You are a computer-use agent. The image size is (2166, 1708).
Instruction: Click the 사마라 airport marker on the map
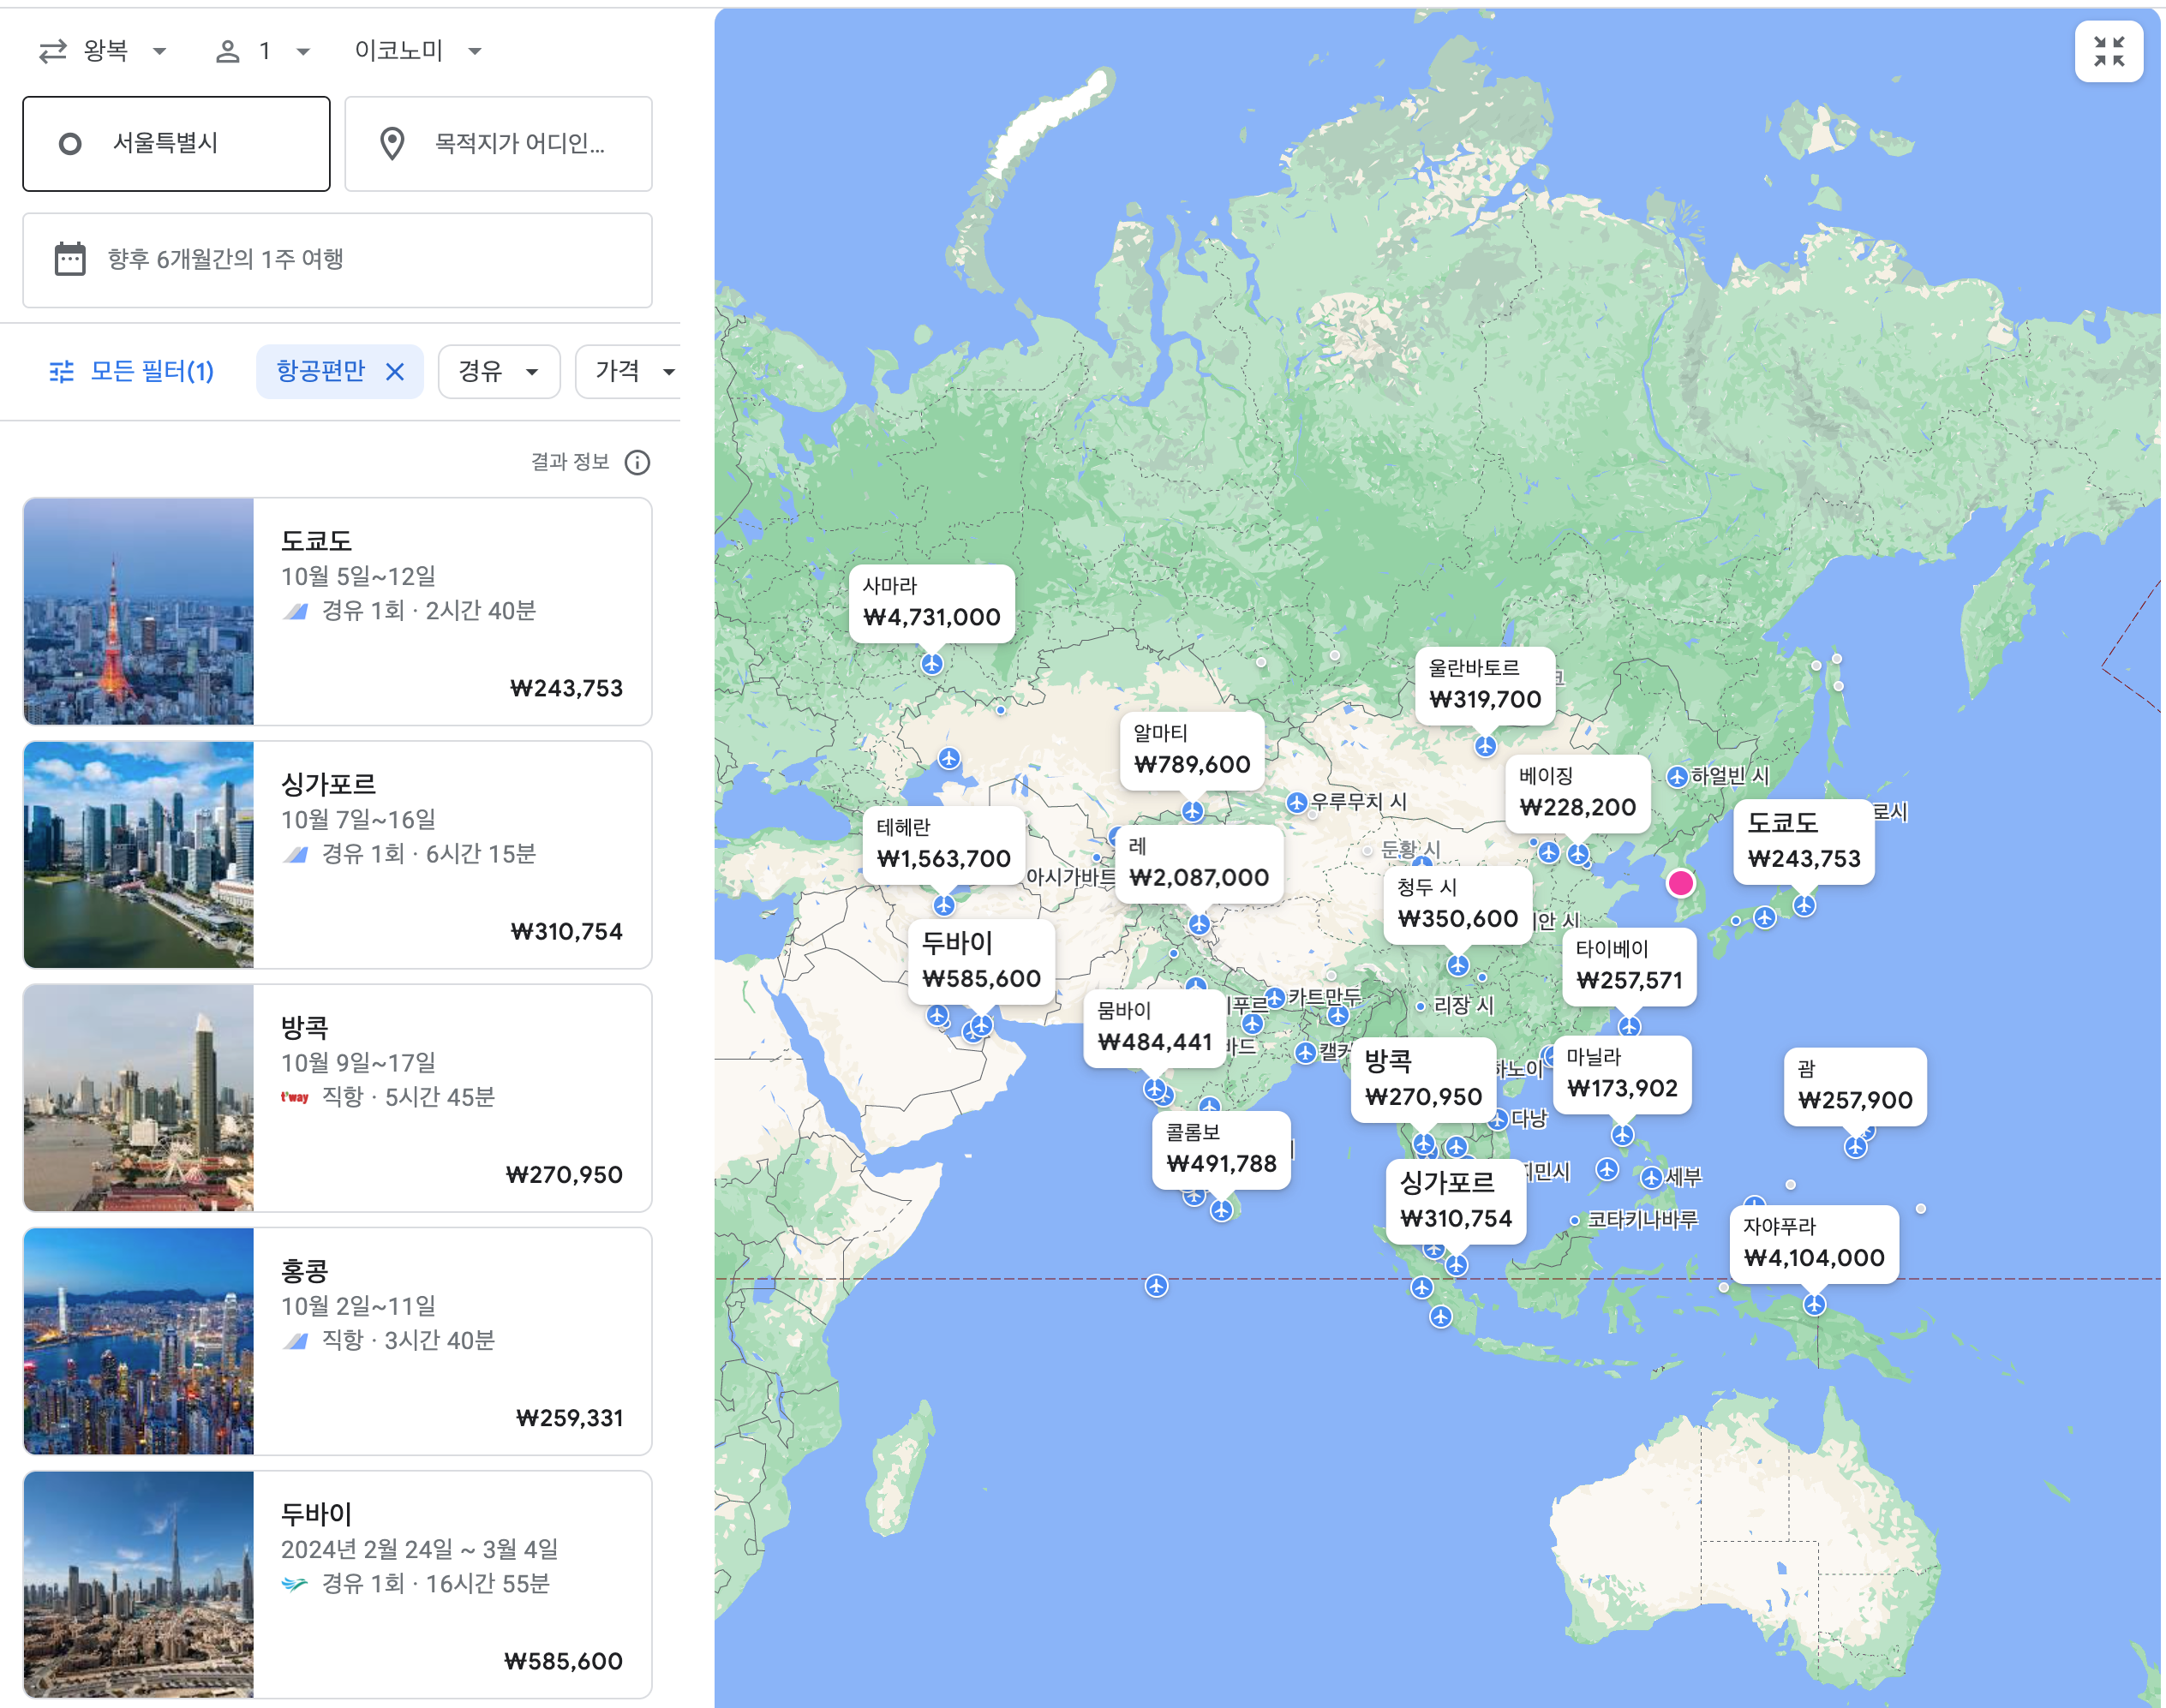coord(931,664)
